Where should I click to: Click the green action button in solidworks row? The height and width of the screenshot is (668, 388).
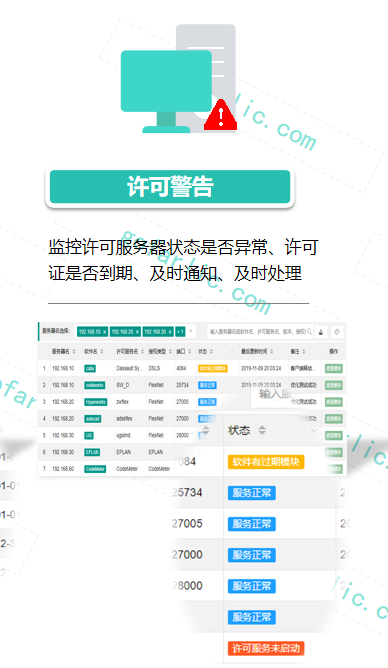click(x=333, y=385)
